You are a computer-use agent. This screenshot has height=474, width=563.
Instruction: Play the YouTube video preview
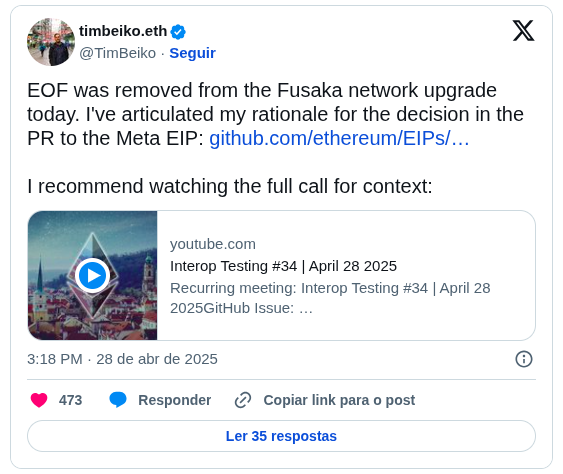[x=93, y=276]
